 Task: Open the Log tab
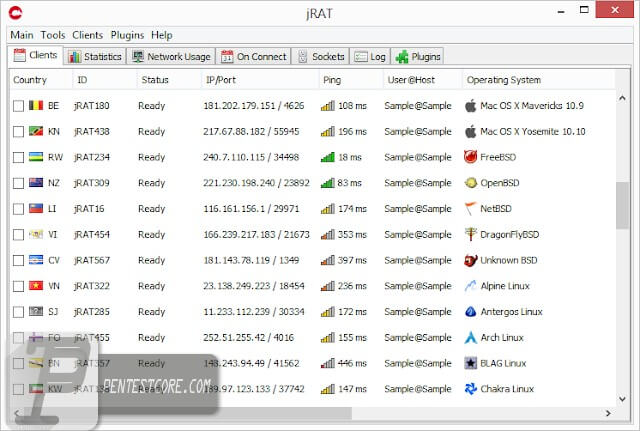pos(370,56)
